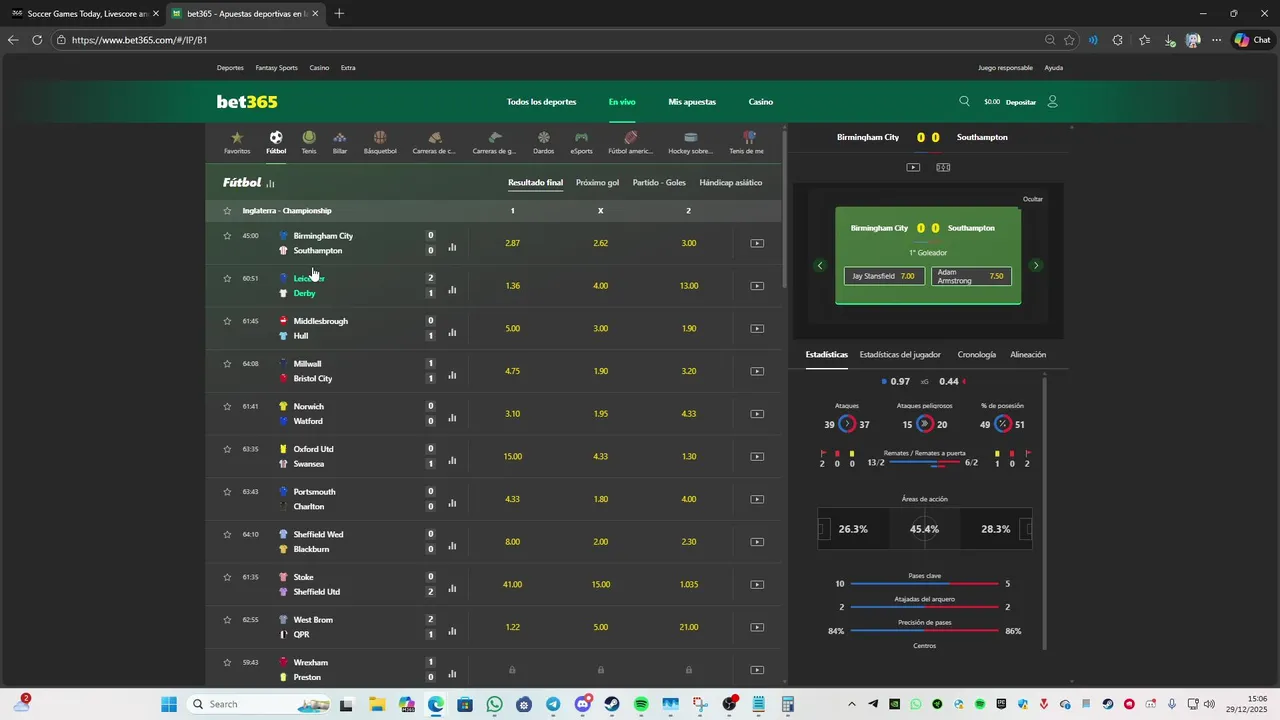Switch to Hándicap asiático market tab
This screenshot has width=1280, height=720.
(731, 183)
